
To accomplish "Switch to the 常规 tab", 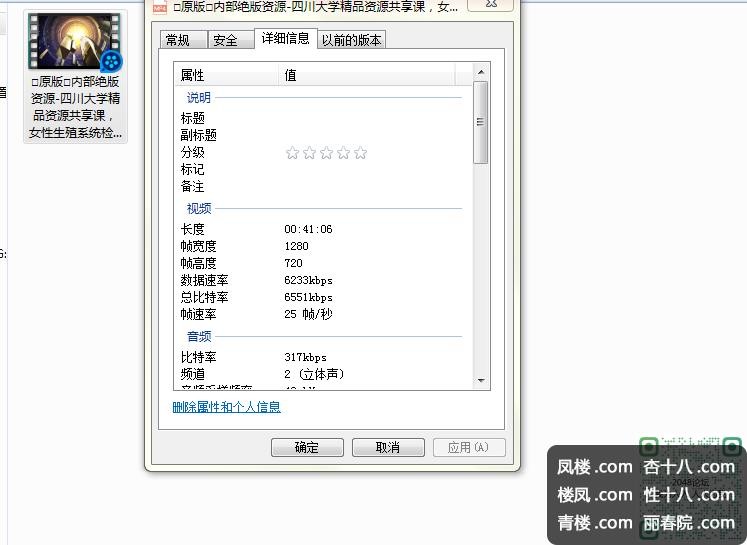I will (178, 40).
